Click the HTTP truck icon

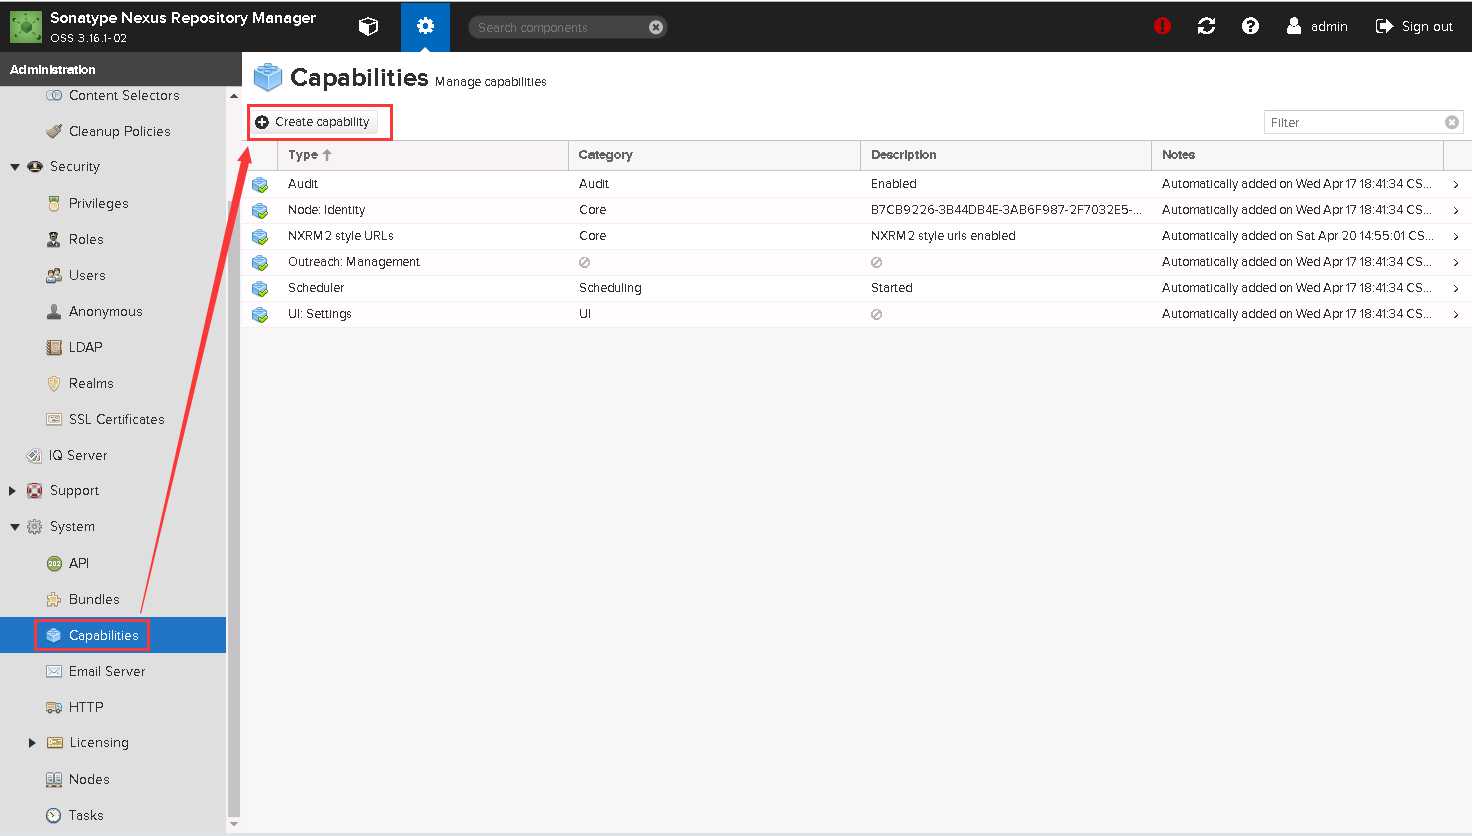coord(54,707)
